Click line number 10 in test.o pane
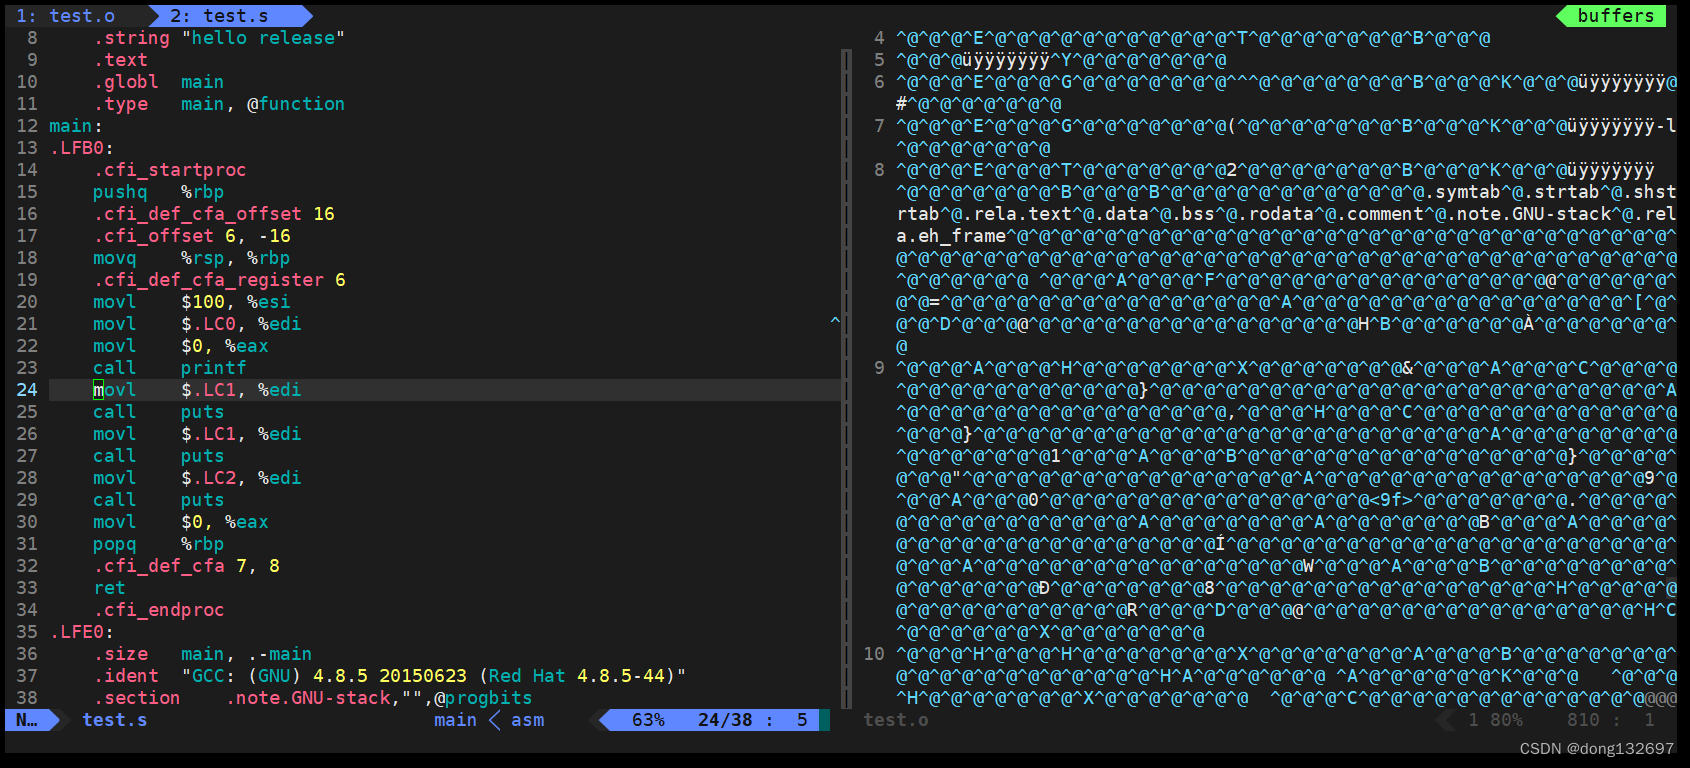Viewport: 1690px width, 768px height. pos(874,654)
